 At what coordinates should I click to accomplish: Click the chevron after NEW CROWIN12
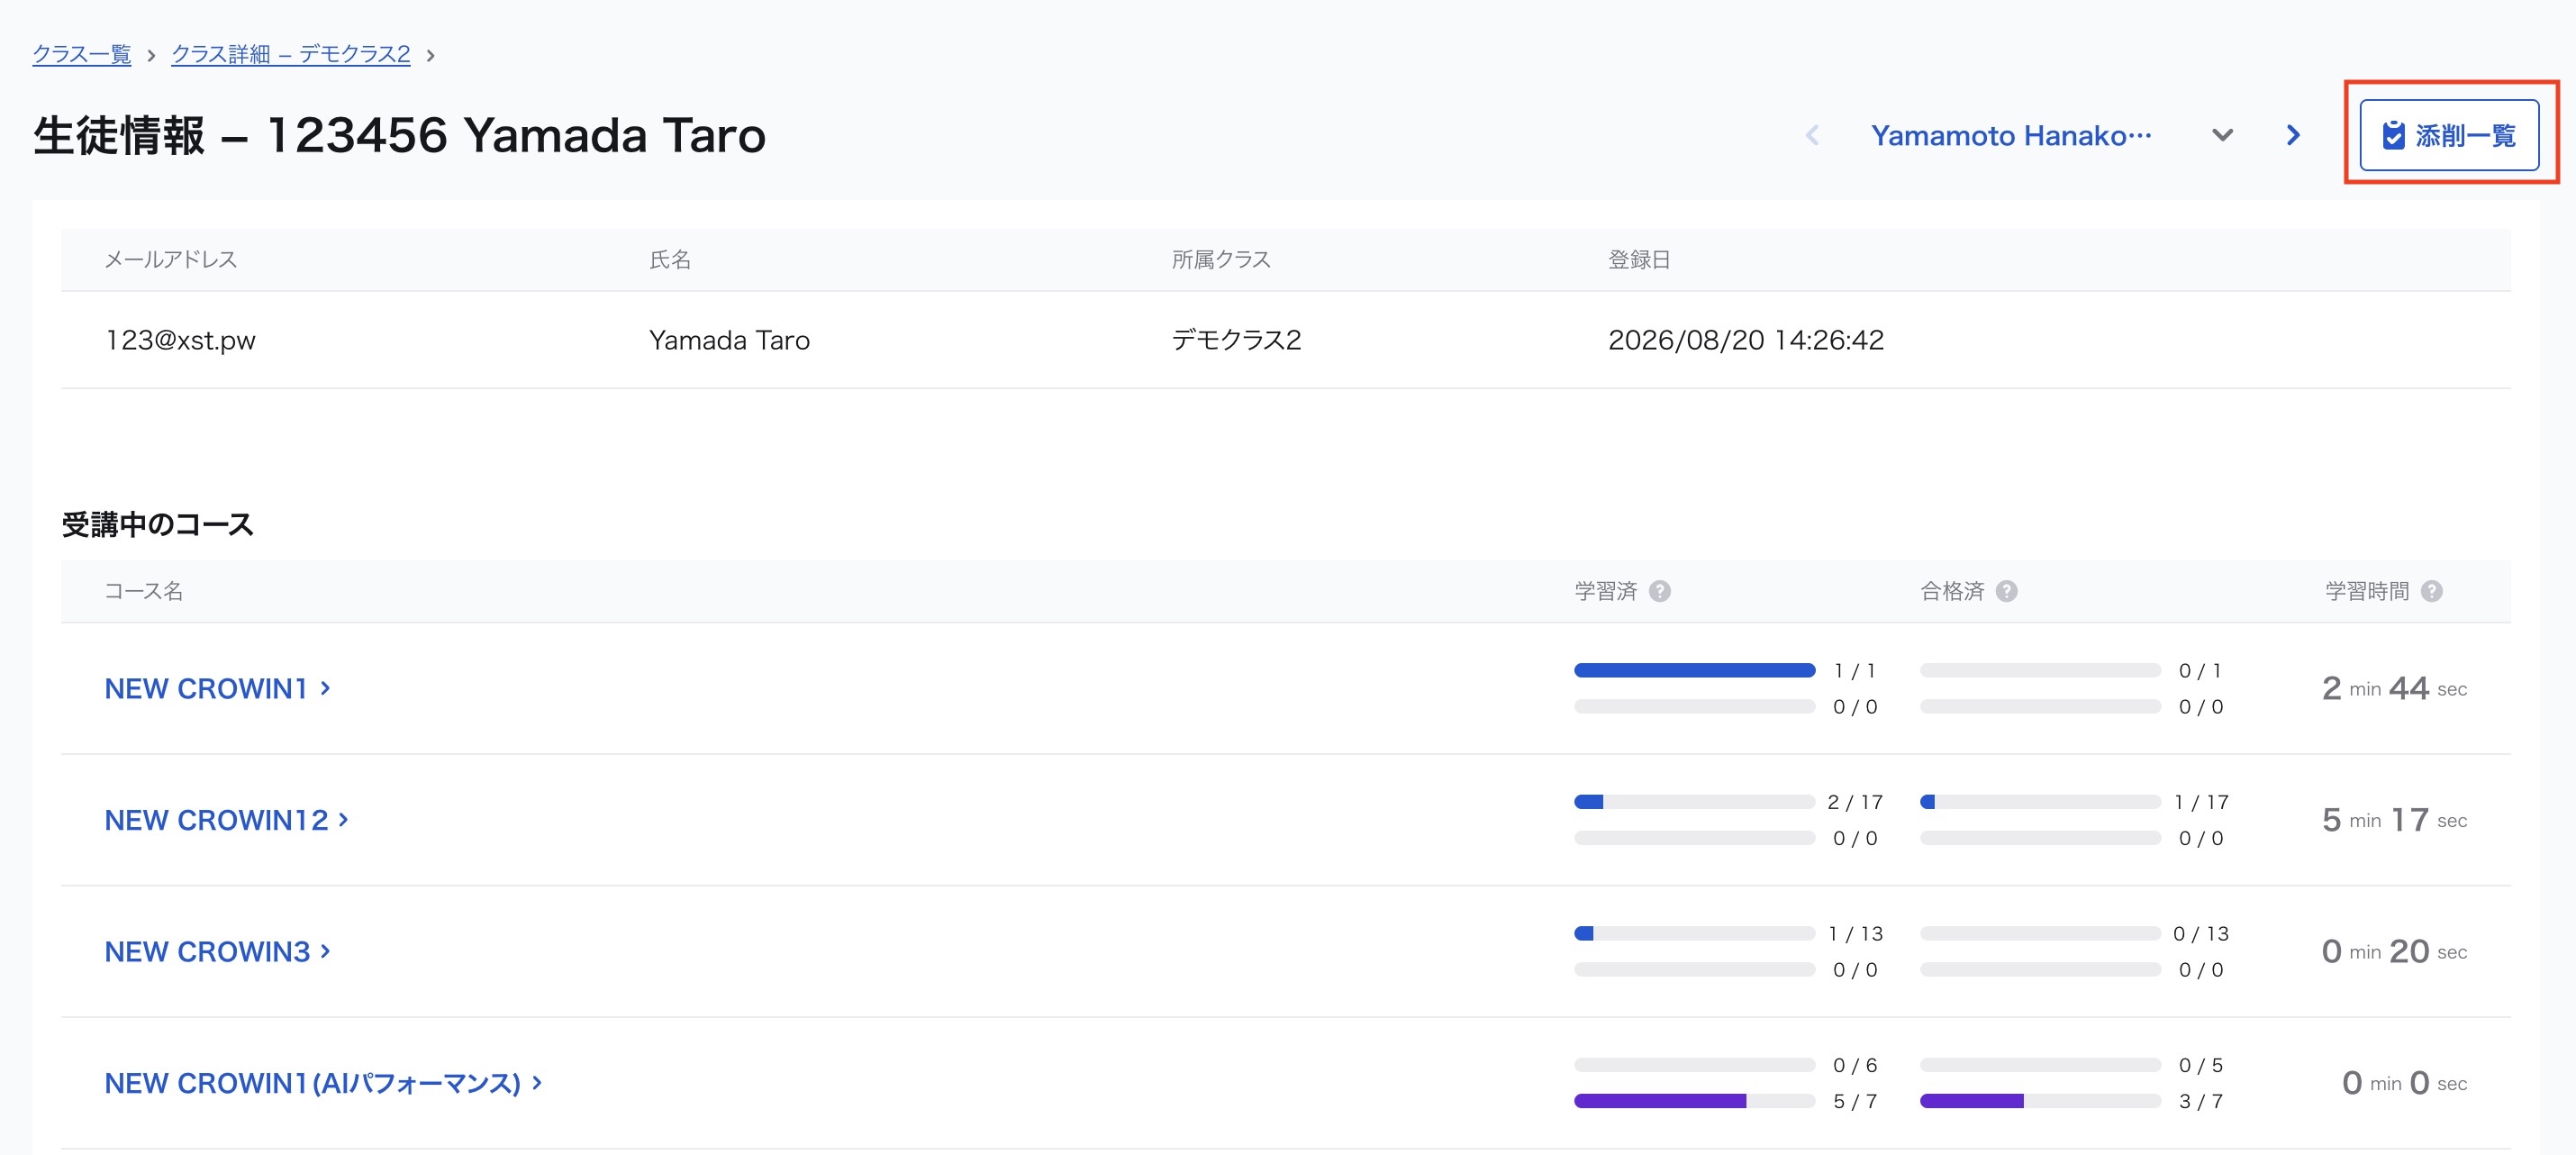pos(343,820)
